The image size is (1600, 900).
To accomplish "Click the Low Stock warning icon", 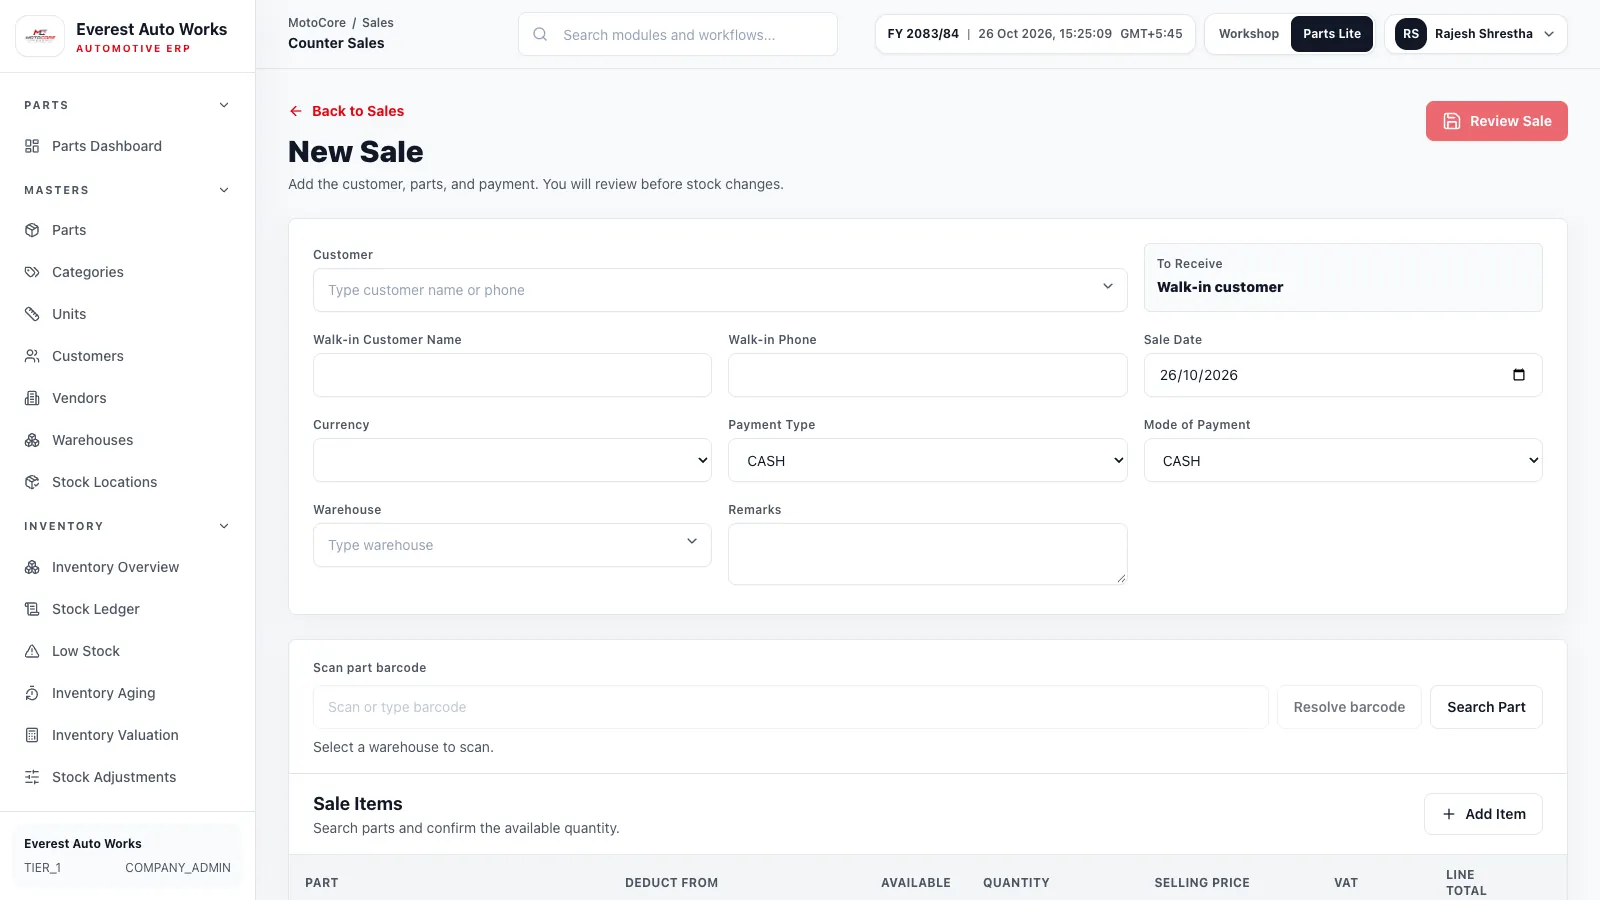I will (32, 651).
